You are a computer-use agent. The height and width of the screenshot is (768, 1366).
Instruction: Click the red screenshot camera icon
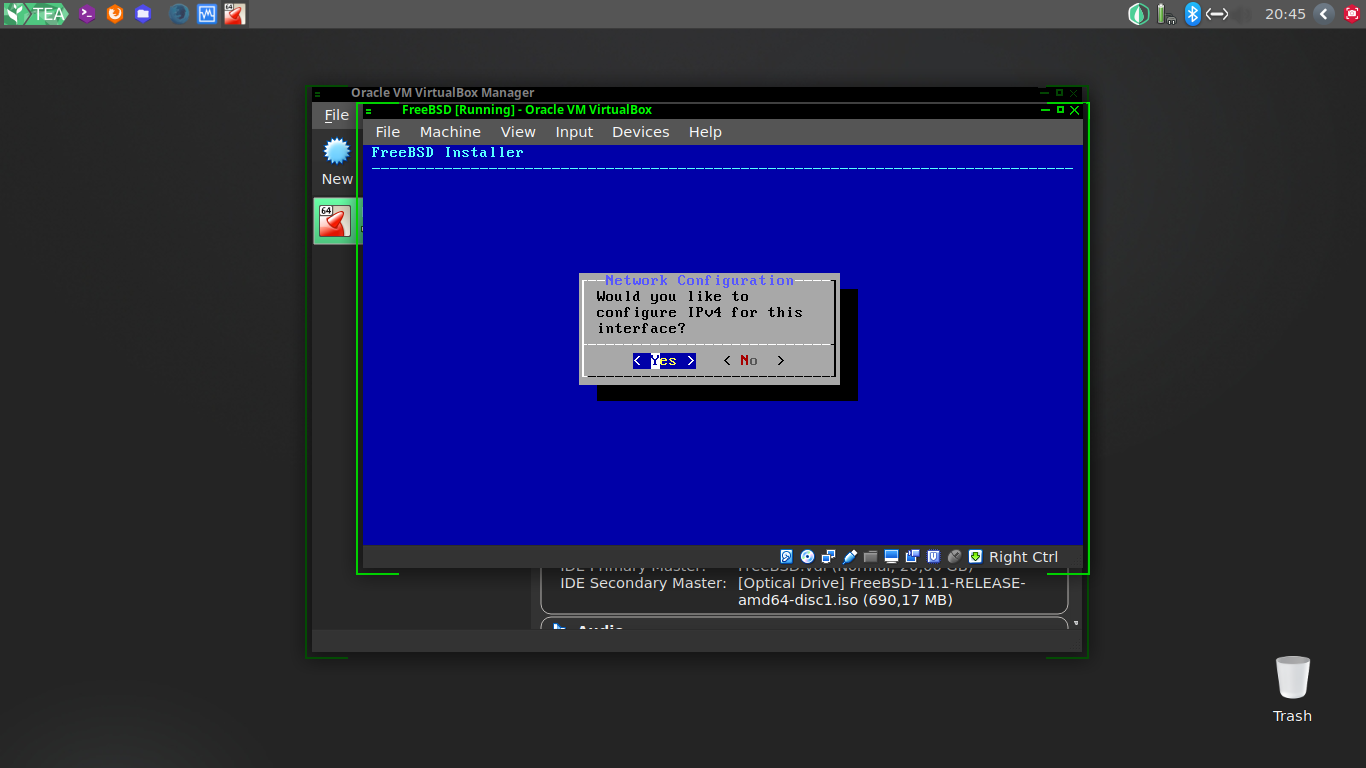pyautogui.click(x=1351, y=14)
